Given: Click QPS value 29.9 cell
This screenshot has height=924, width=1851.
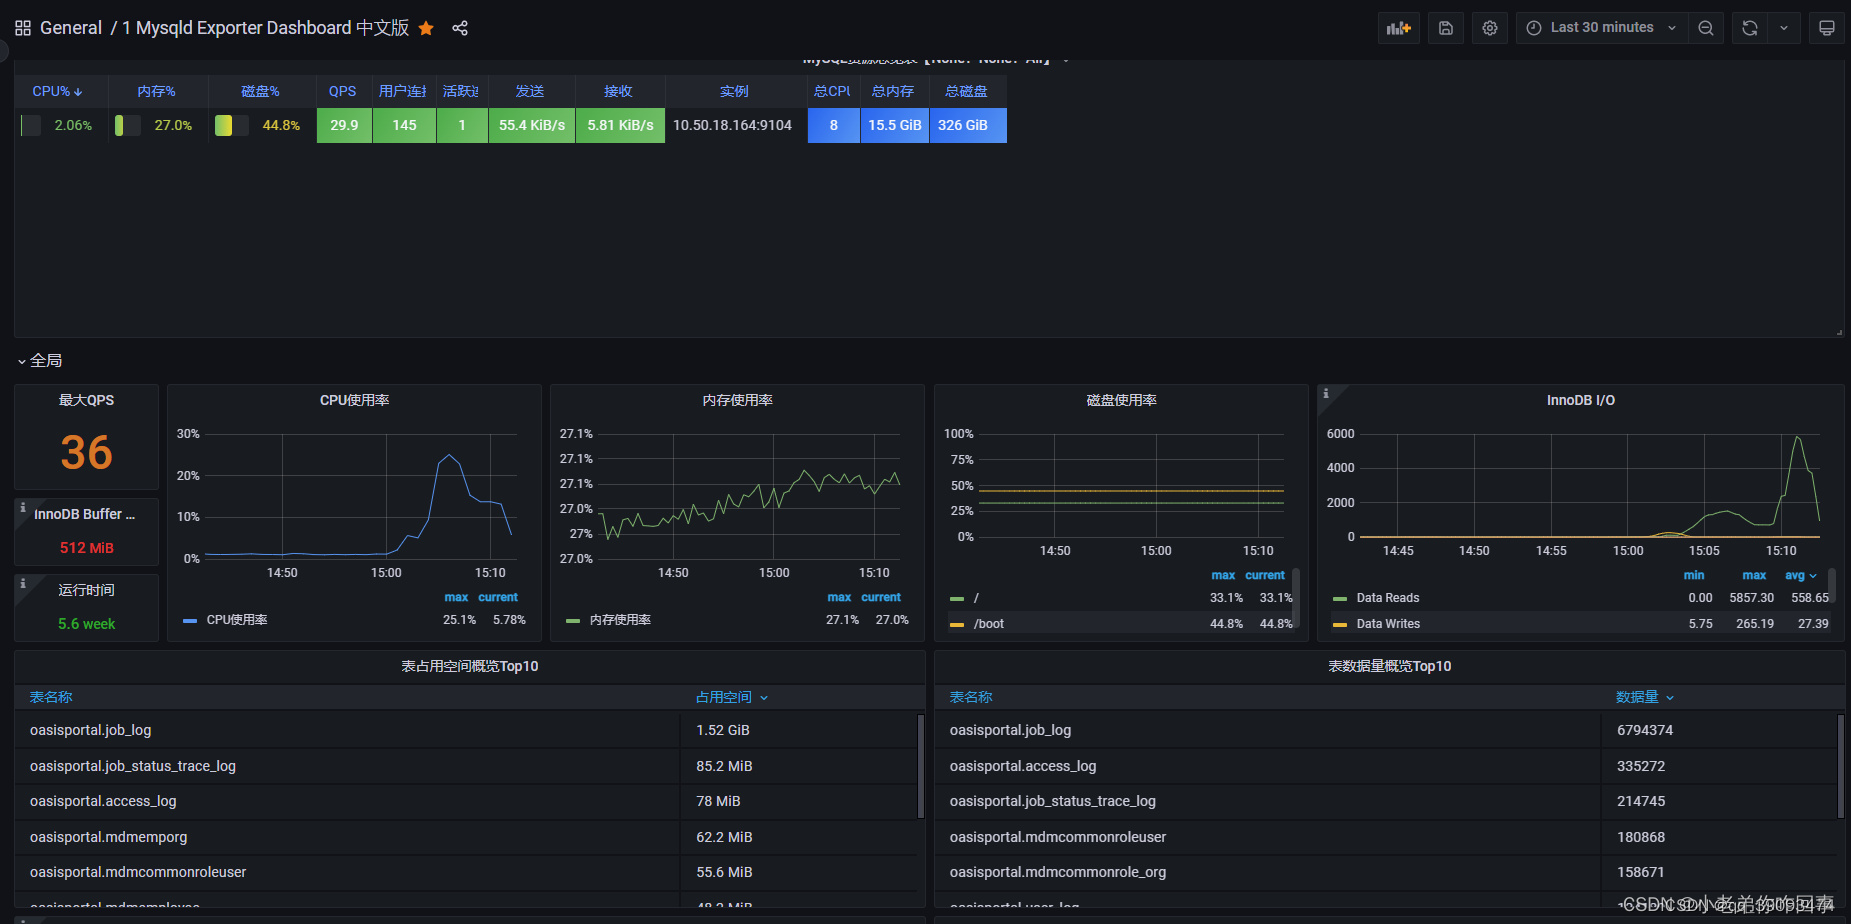Looking at the screenshot, I should [x=344, y=125].
